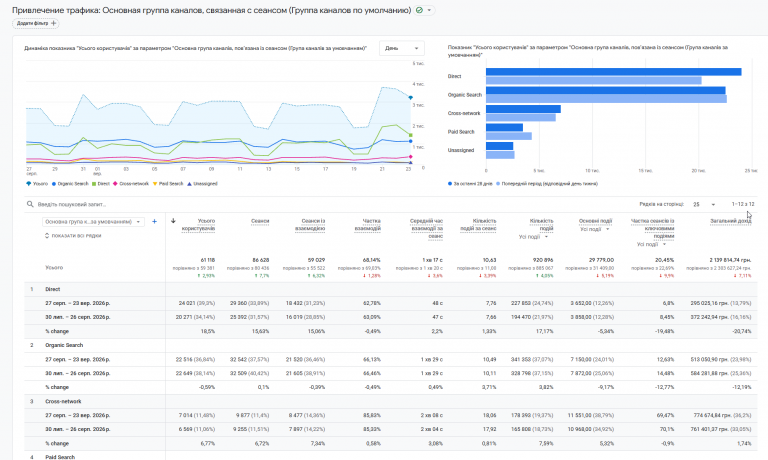Sort by the Середній час взаємодії за сеанс header
This screenshot has height=460, width=768.
point(427,228)
